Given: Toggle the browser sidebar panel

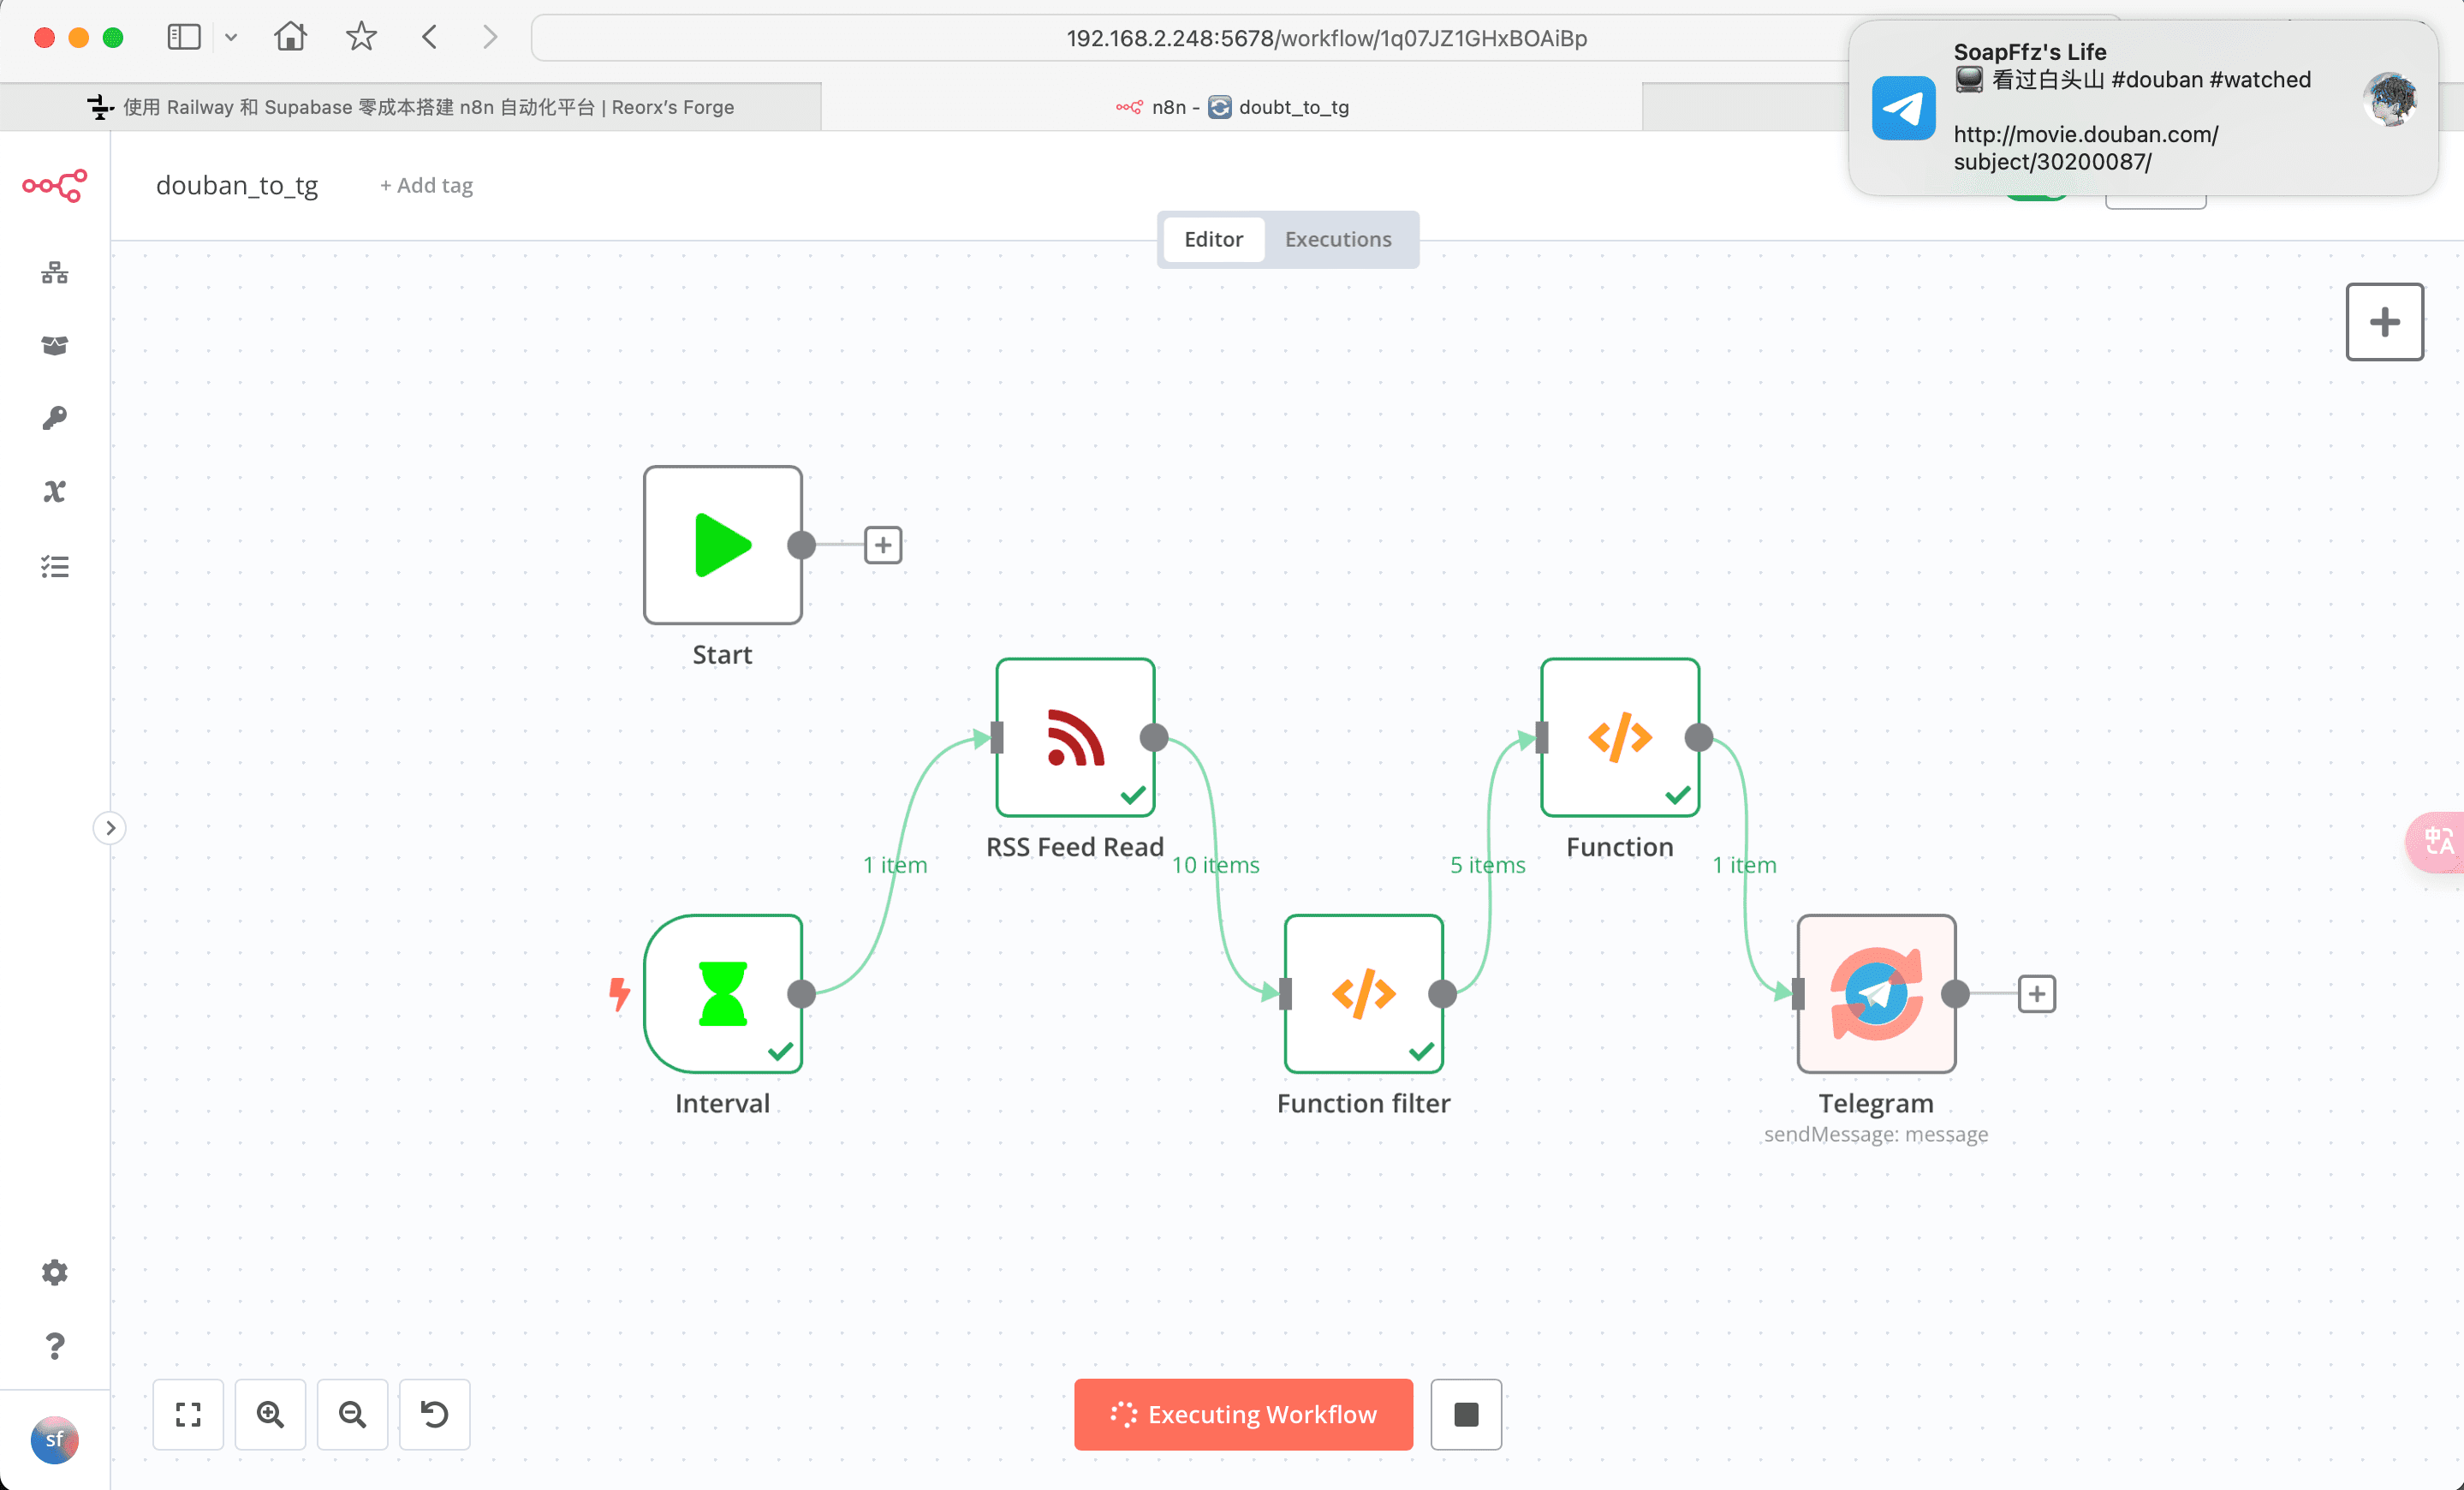Looking at the screenshot, I should tap(184, 38).
